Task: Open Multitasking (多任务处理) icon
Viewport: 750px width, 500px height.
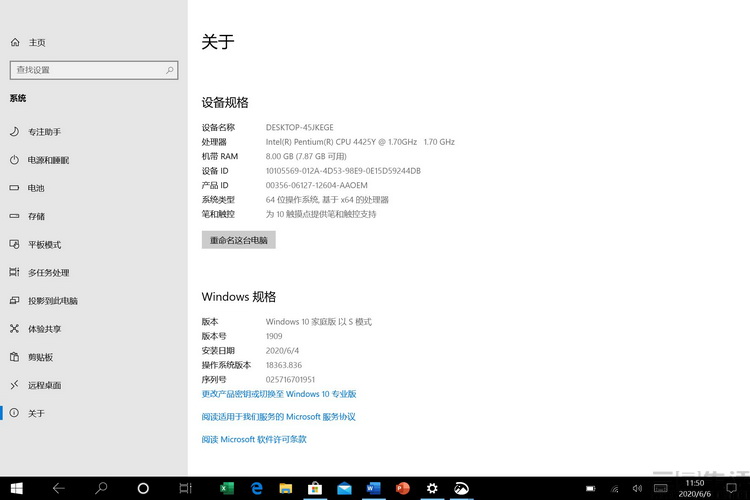Action: point(14,272)
